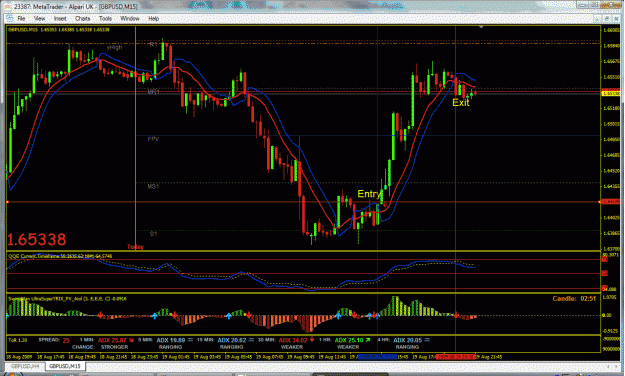The width and height of the screenshot is (625, 376).
Task: Click the orange horizontal line price tag on scale
Action: point(611,202)
